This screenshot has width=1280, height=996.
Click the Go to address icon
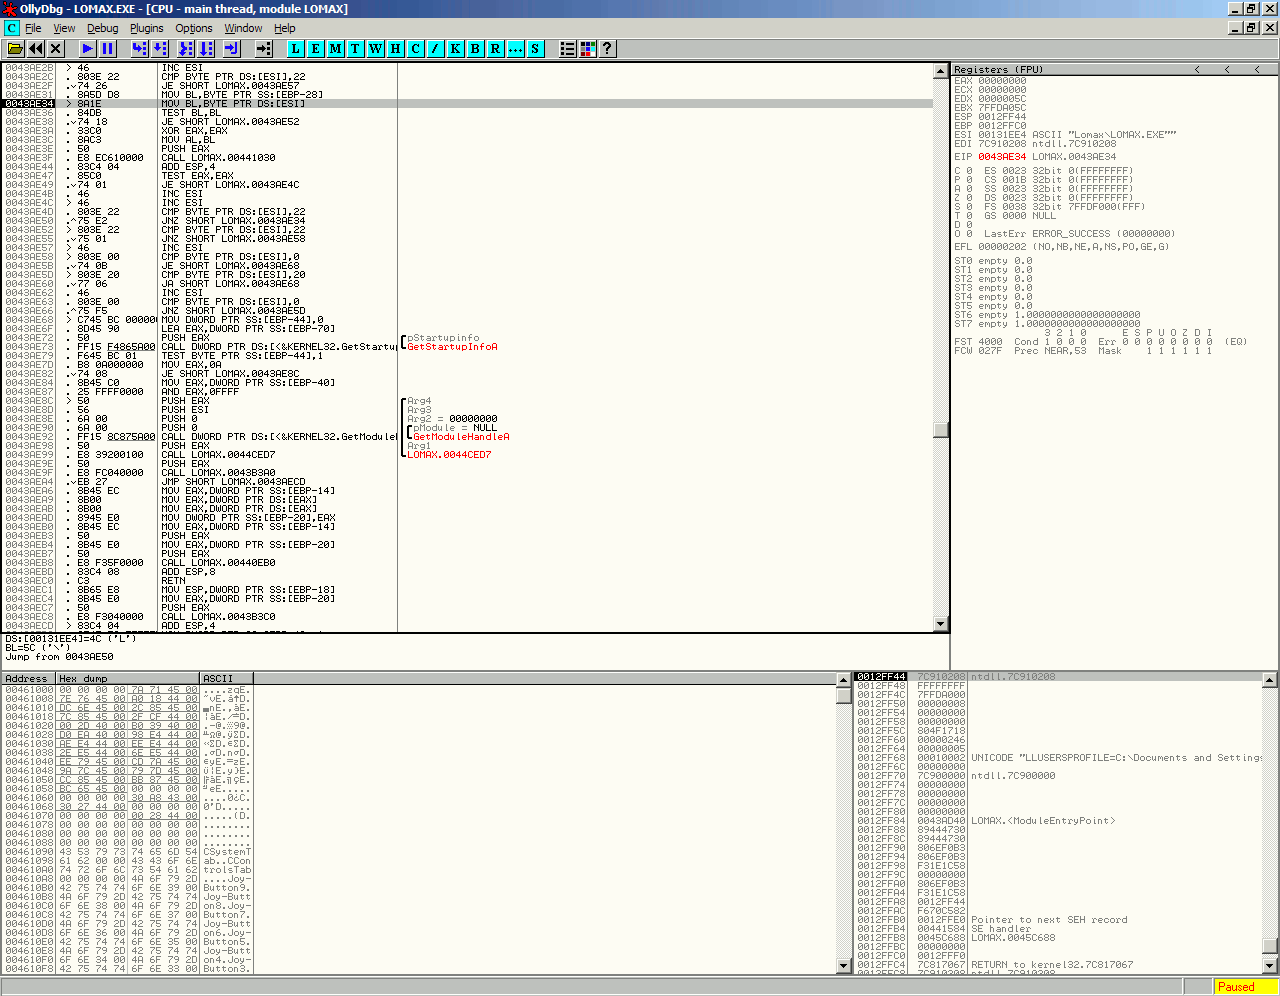coord(263,48)
